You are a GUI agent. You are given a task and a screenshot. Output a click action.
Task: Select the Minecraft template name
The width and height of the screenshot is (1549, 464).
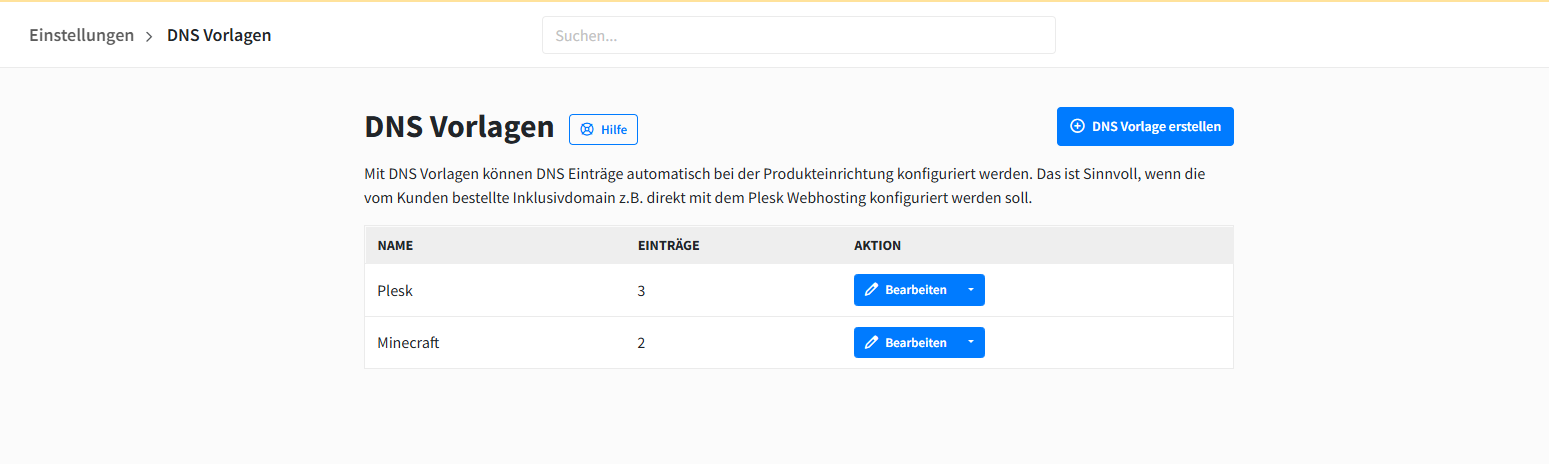pos(408,342)
